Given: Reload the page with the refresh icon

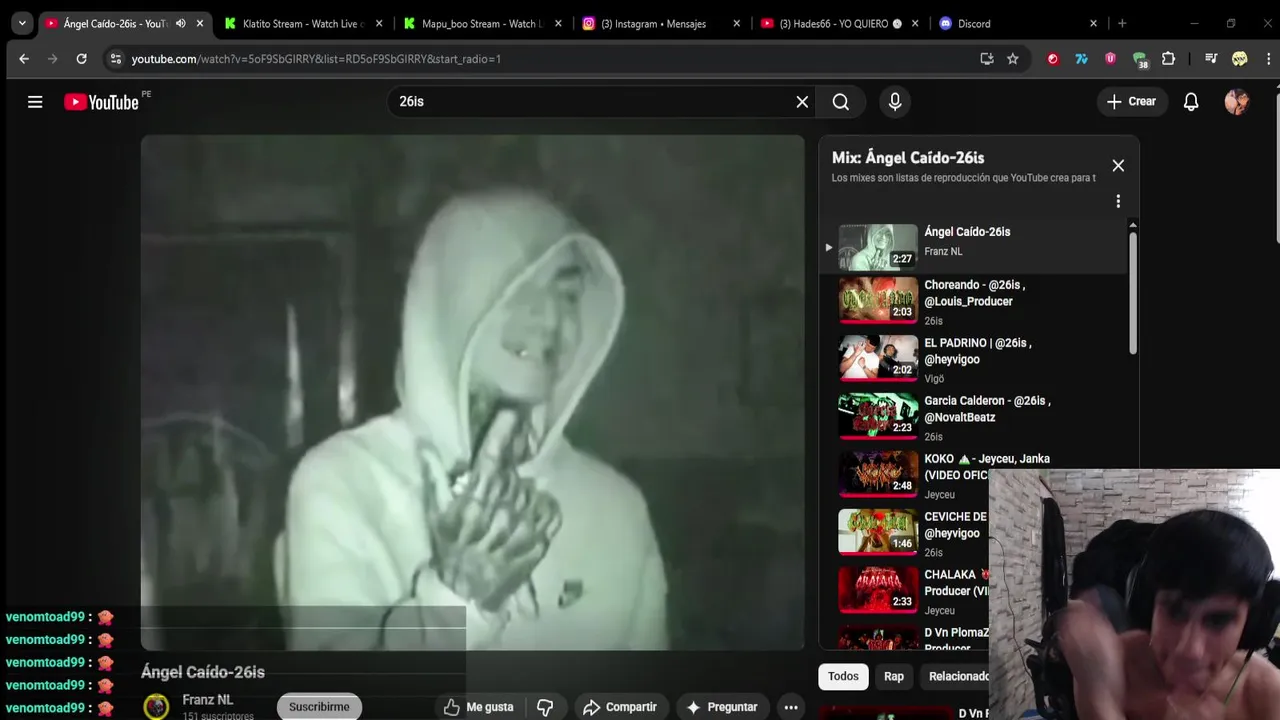Looking at the screenshot, I should coord(82,59).
